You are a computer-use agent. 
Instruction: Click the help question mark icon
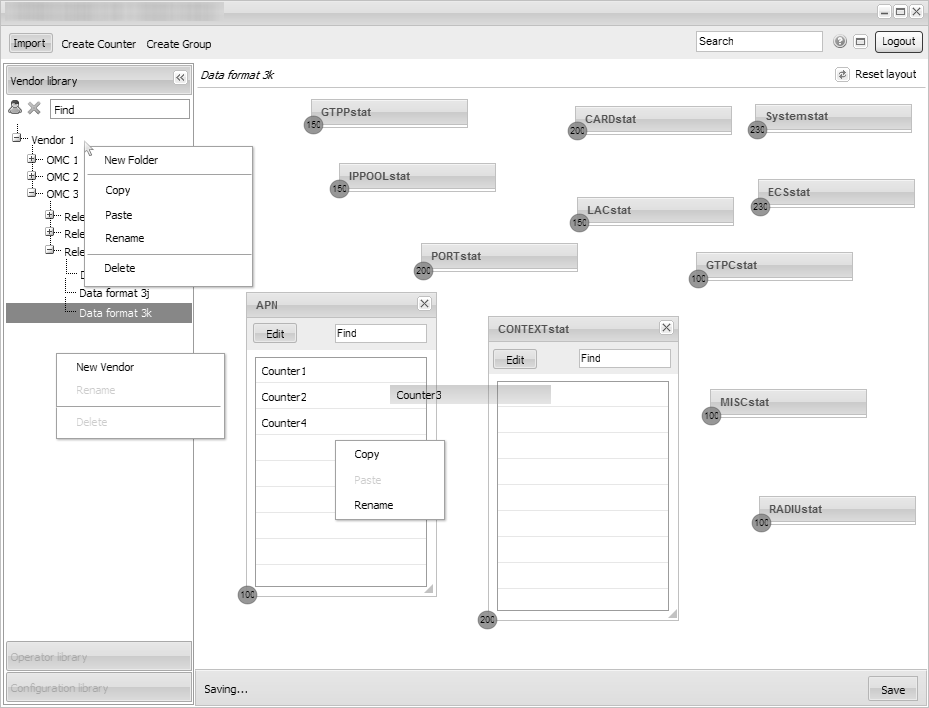tap(840, 42)
